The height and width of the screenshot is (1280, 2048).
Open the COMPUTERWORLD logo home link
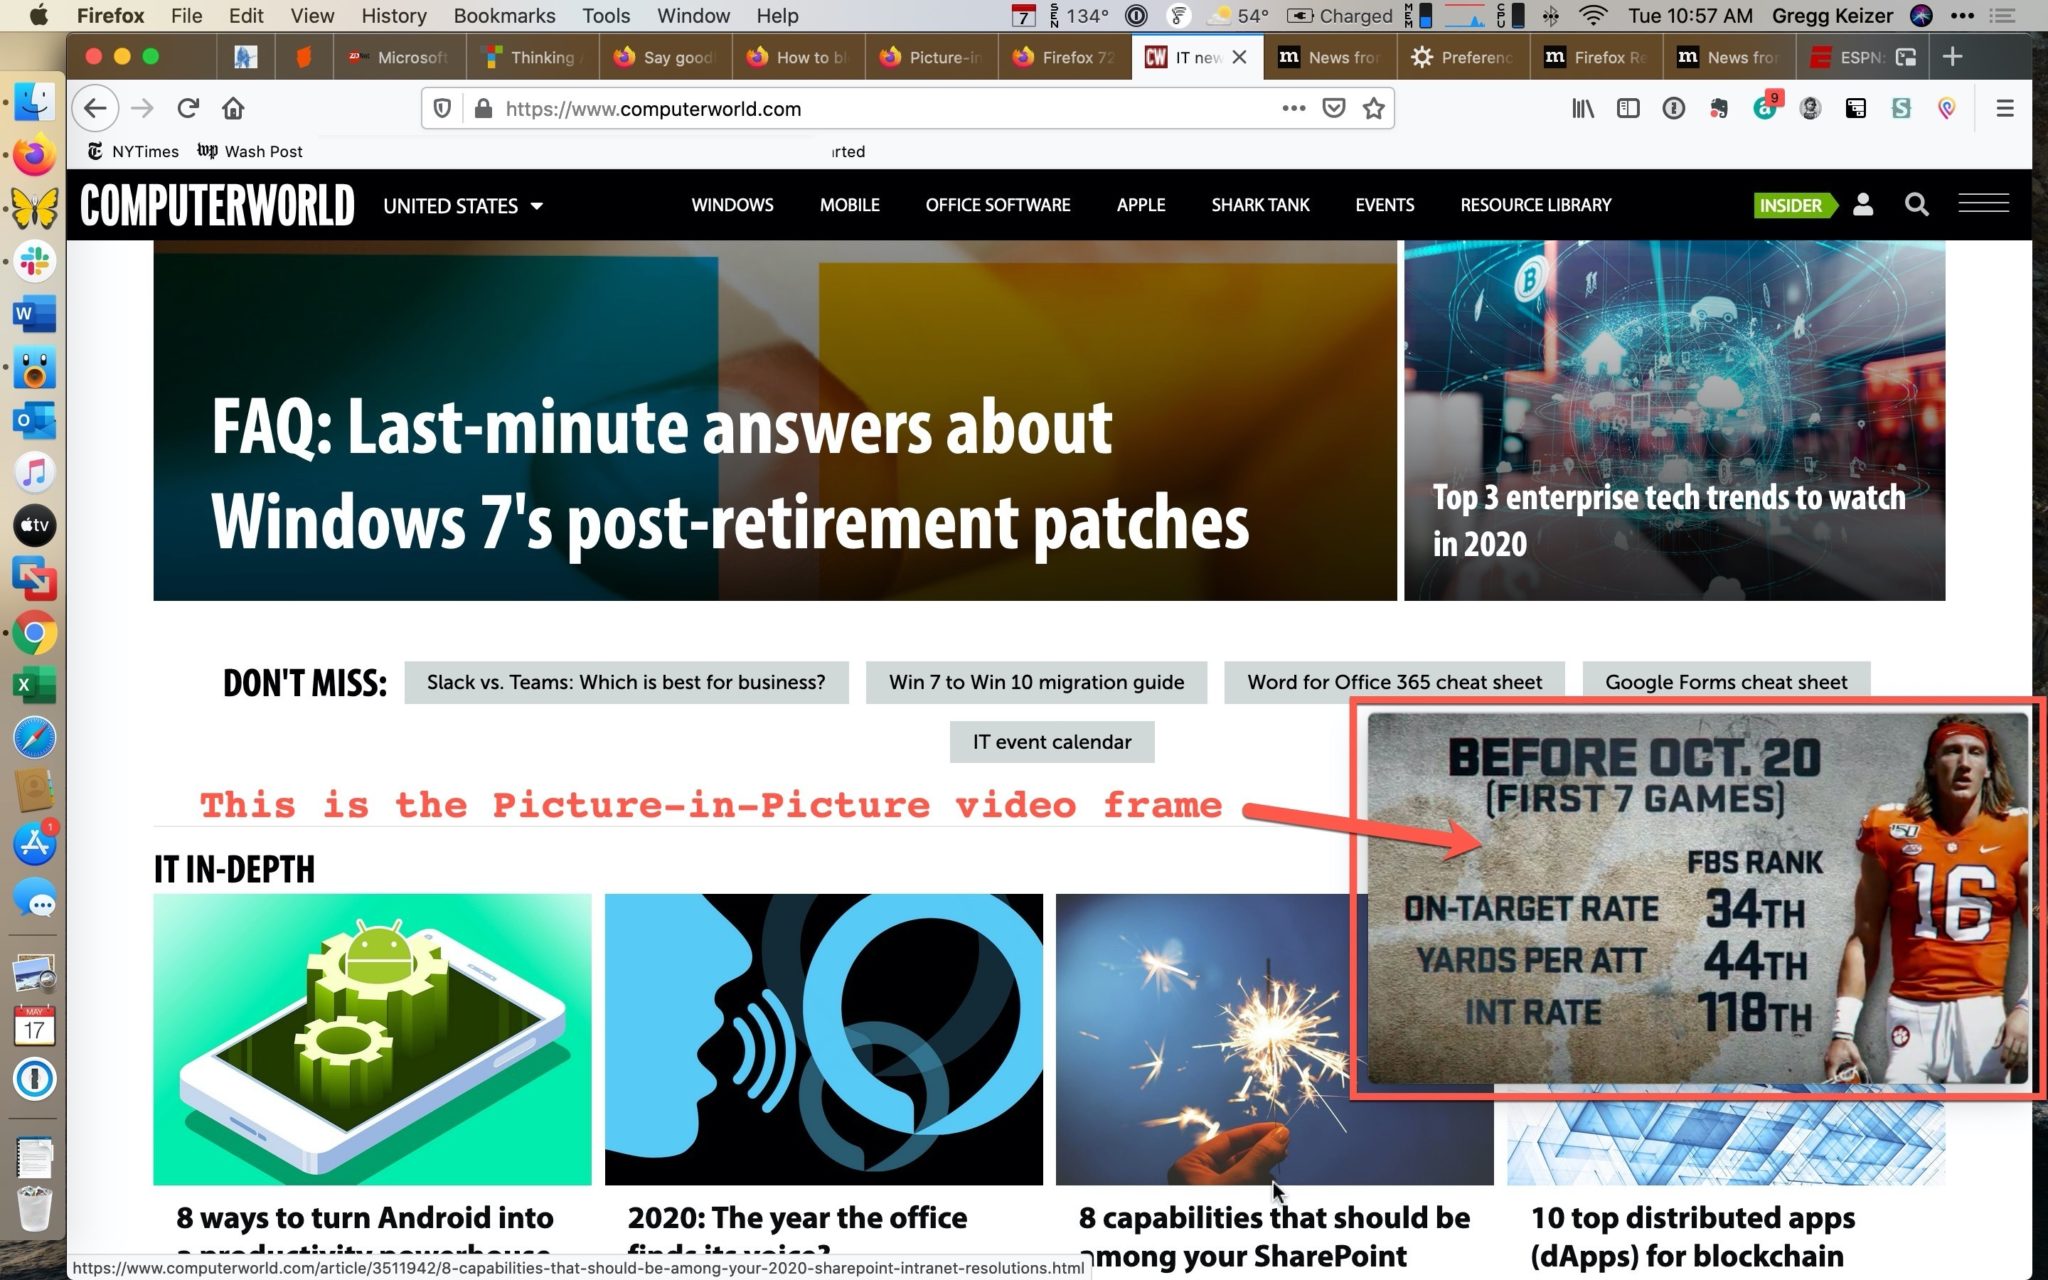pos(217,205)
